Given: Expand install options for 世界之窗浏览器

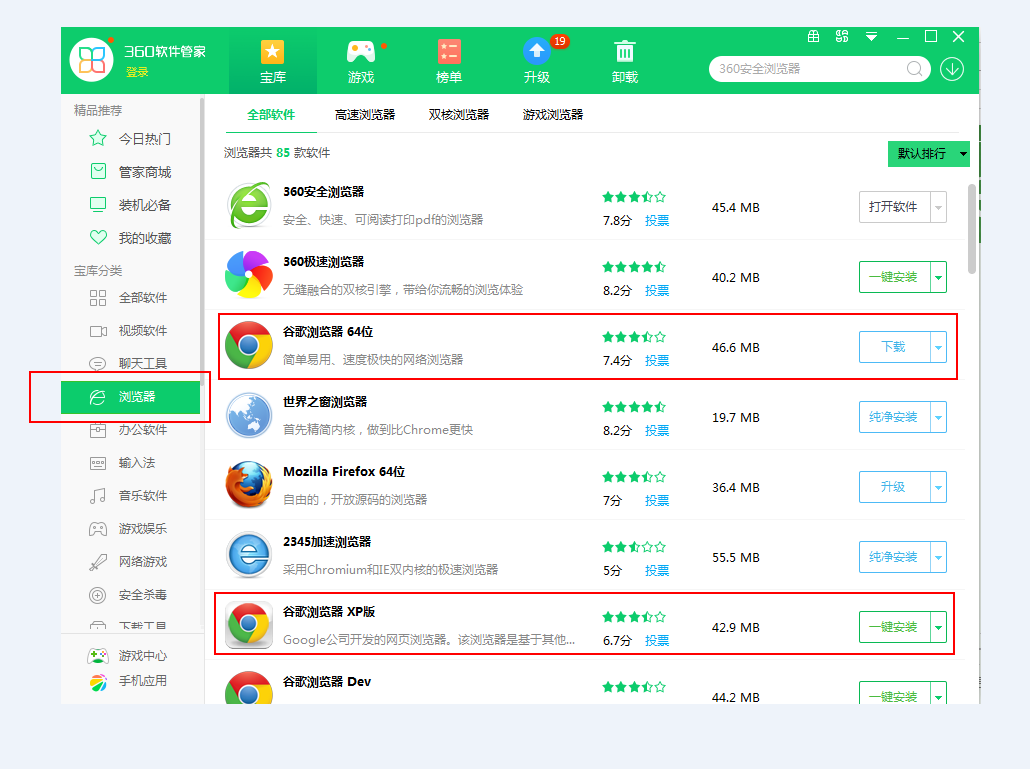Looking at the screenshot, I should [938, 417].
